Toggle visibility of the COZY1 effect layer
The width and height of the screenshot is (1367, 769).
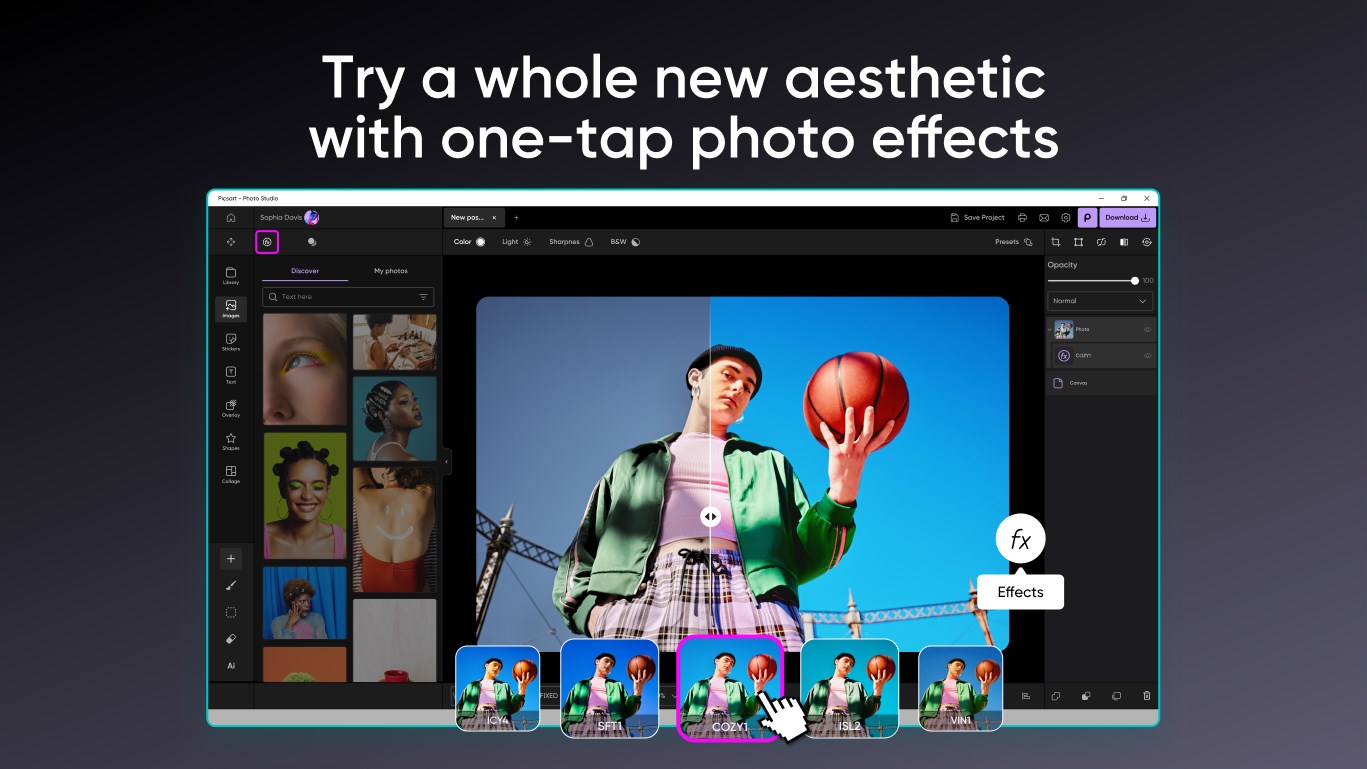1145,355
